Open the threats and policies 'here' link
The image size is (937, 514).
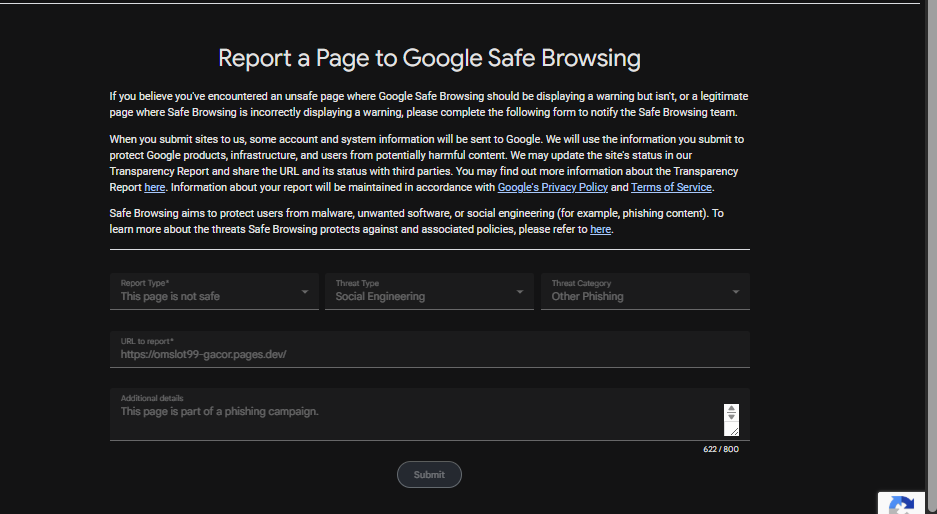601,229
